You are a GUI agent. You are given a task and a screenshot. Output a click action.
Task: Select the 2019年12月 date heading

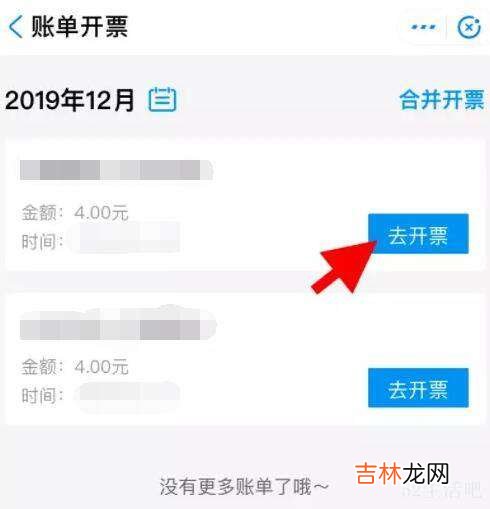(x=70, y=100)
